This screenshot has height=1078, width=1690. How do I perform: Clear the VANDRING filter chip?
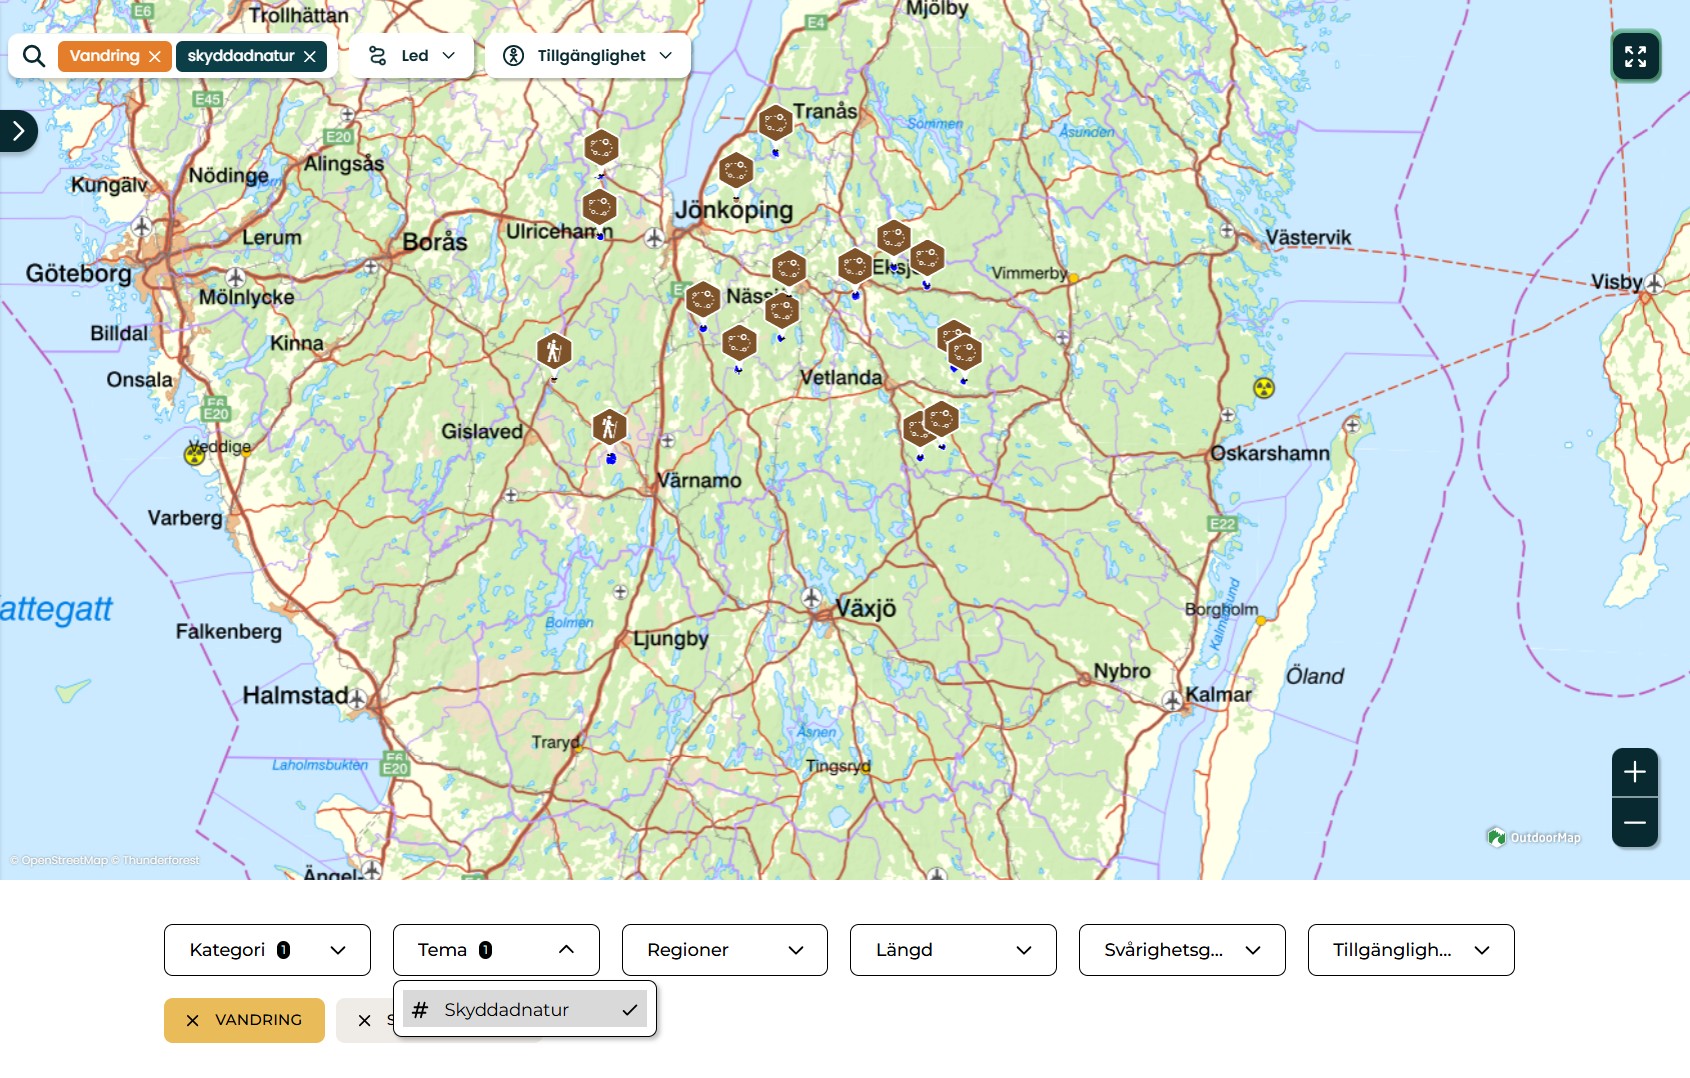pyautogui.click(x=193, y=1020)
